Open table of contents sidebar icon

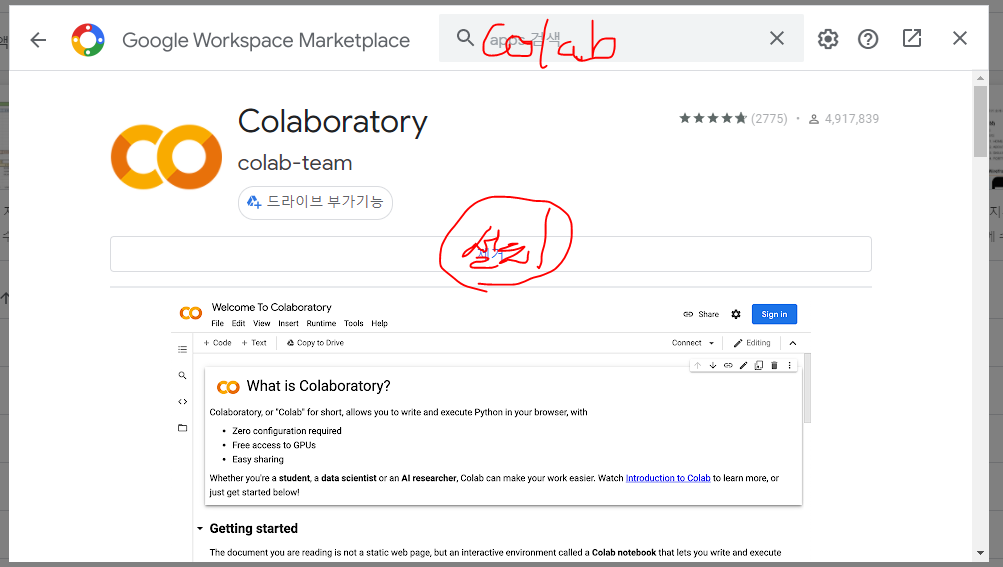coord(182,349)
